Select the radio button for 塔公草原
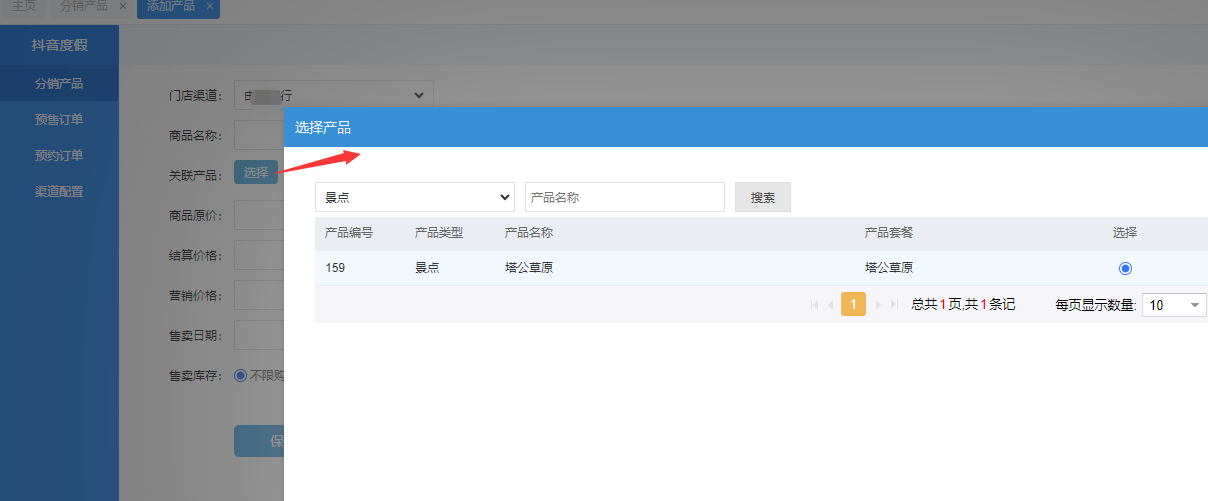Viewport: 1208px width, 501px height. pyautogui.click(x=1125, y=268)
